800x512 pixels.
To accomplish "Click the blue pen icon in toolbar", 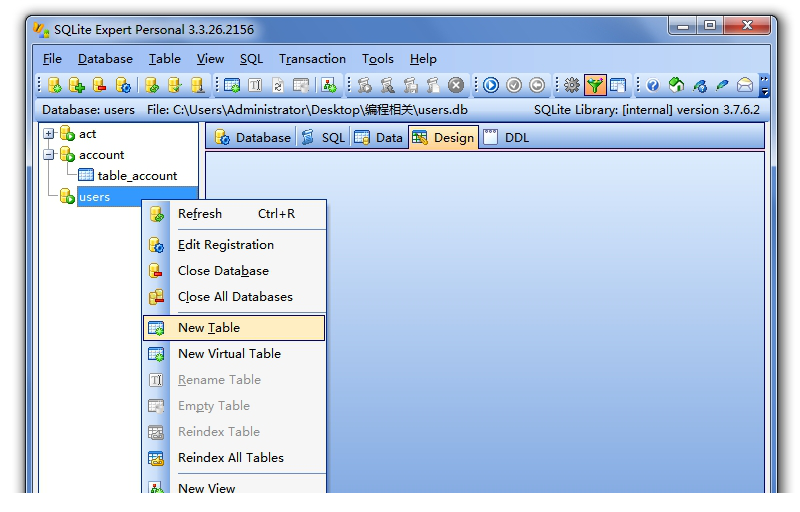I will [x=722, y=85].
